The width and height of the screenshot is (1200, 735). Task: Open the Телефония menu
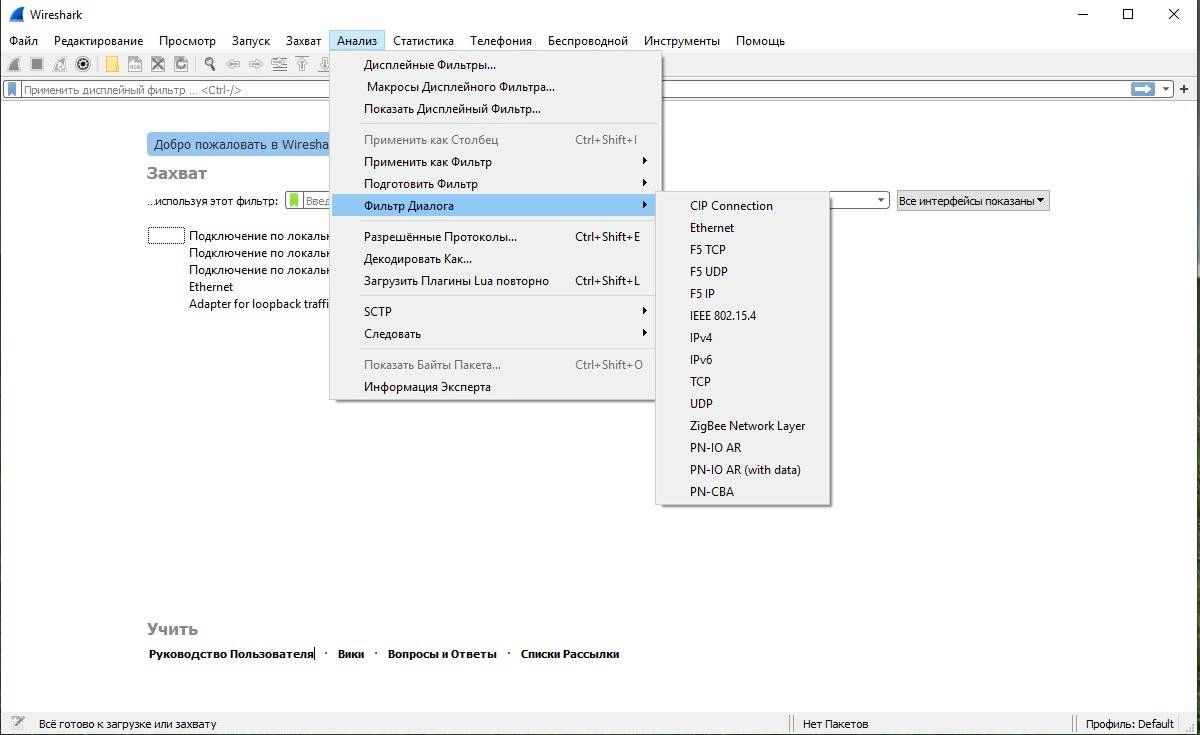(x=501, y=41)
